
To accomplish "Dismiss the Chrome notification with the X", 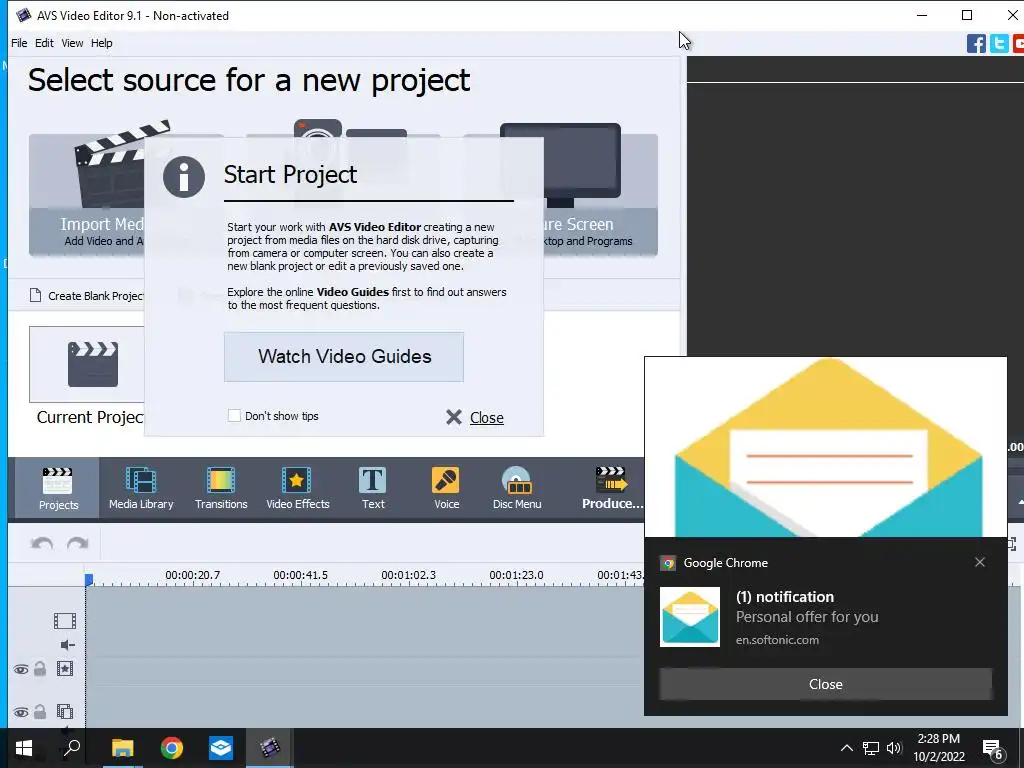I will point(980,562).
